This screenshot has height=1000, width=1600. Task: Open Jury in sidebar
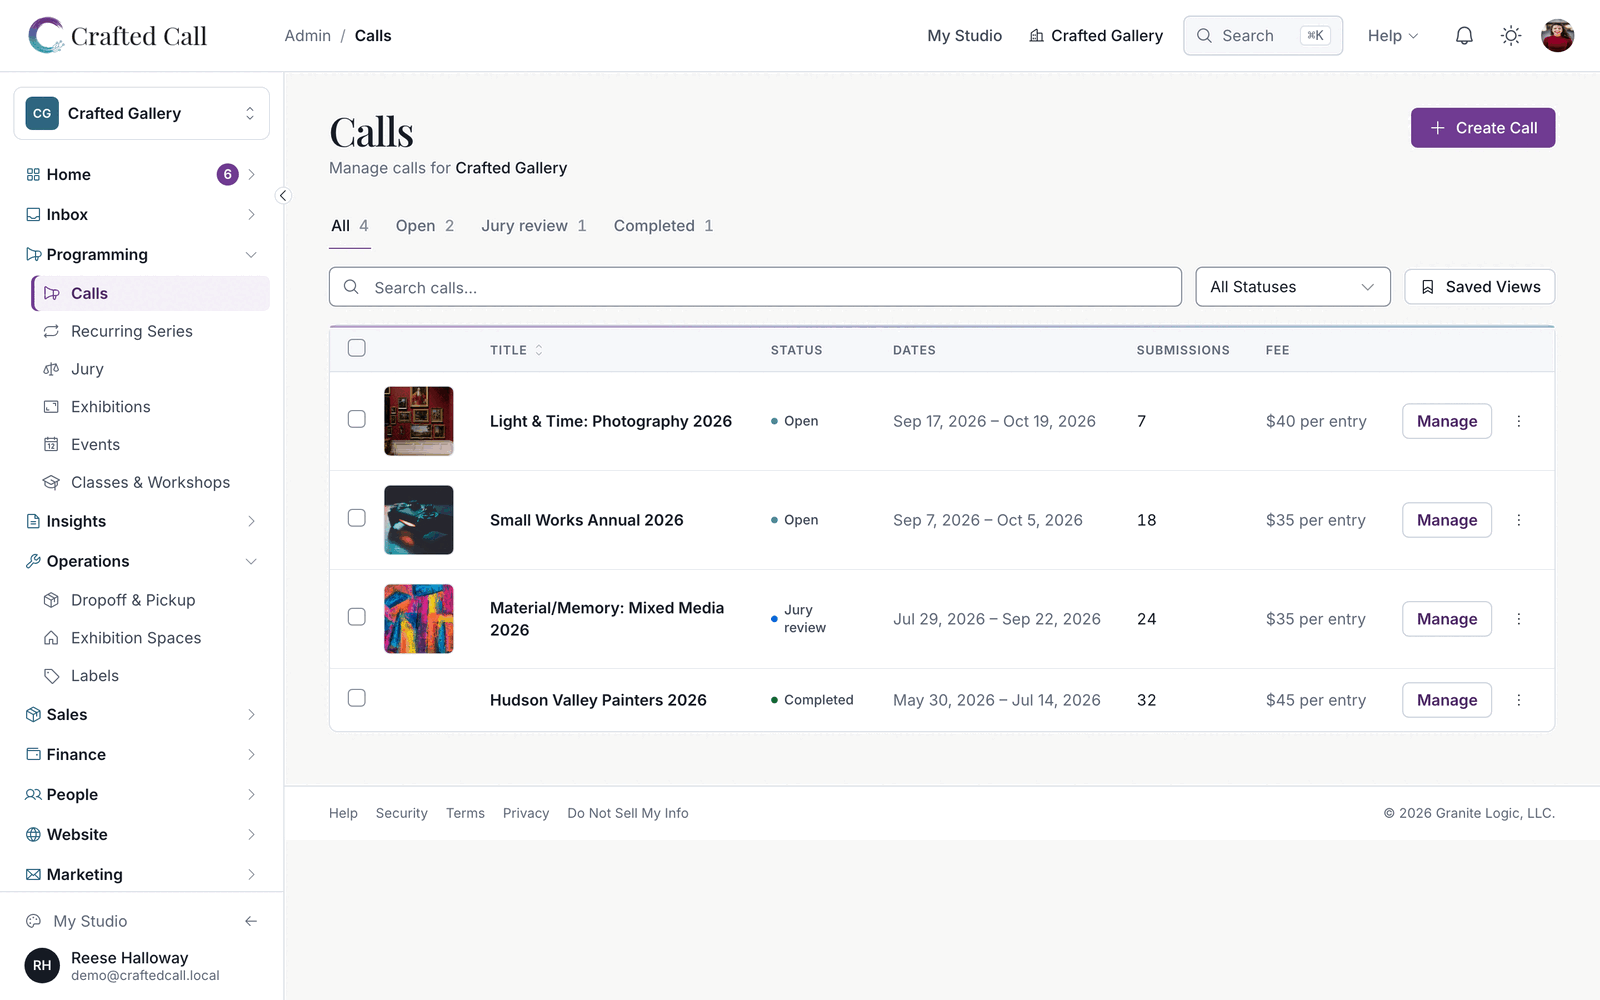(150, 369)
